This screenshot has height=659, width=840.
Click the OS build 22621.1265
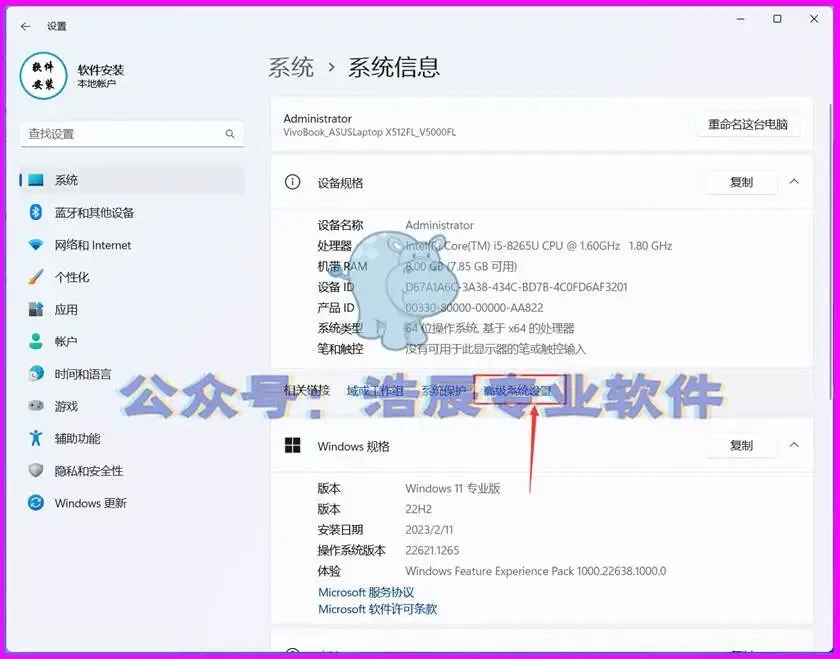(432, 550)
